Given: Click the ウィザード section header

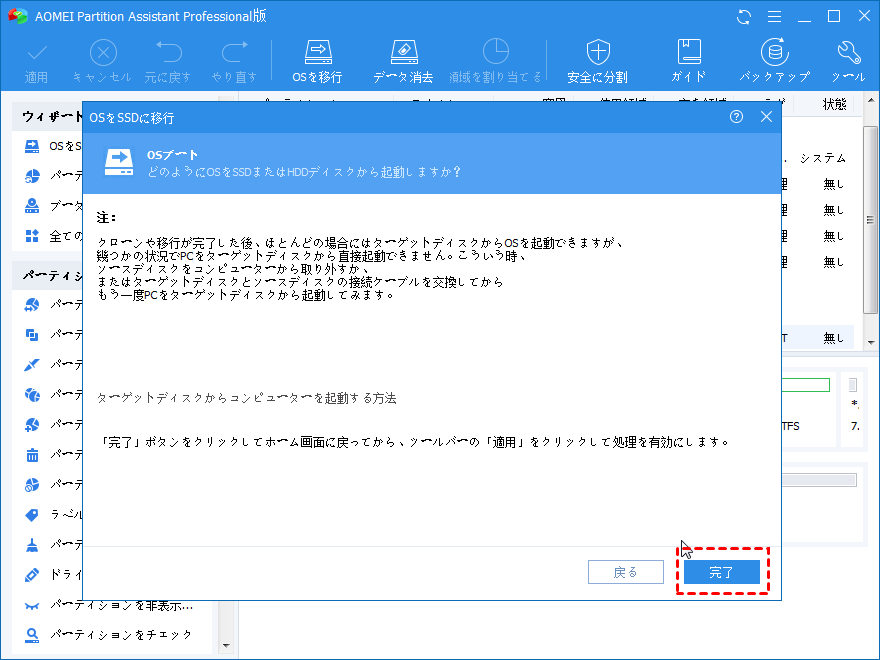Looking at the screenshot, I should [x=52, y=117].
